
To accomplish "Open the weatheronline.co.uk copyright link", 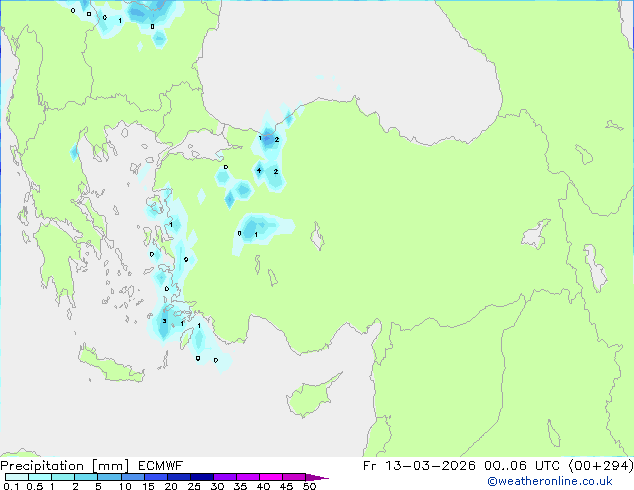I will pos(550,481).
